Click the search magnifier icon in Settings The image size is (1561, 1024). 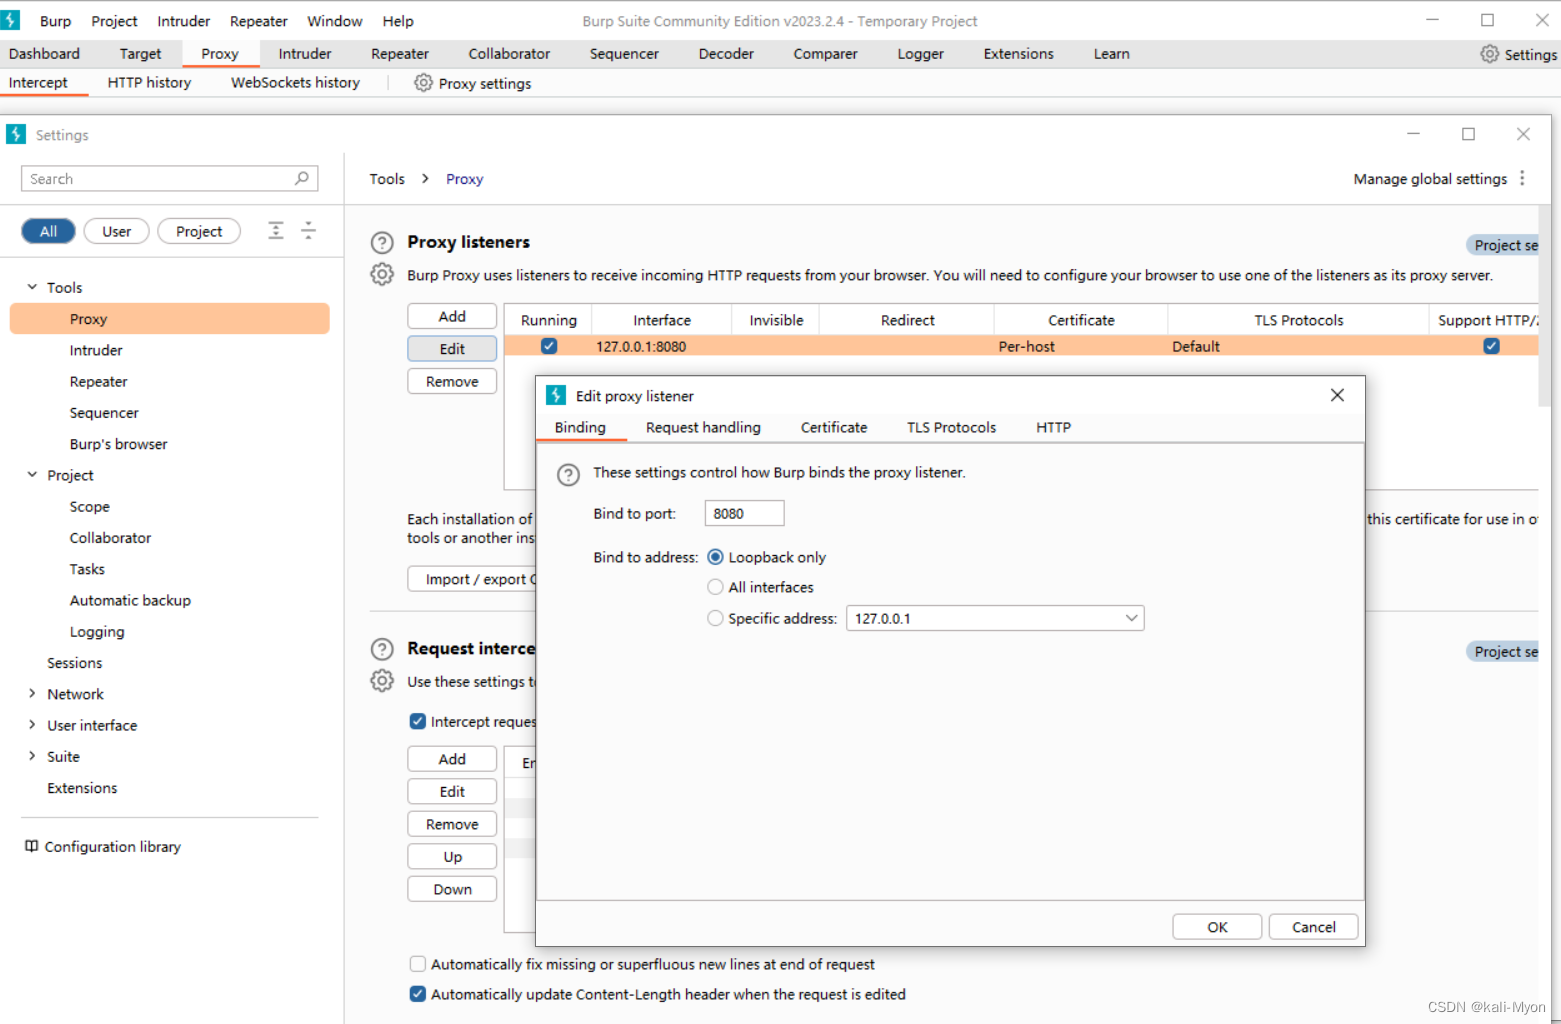302,178
